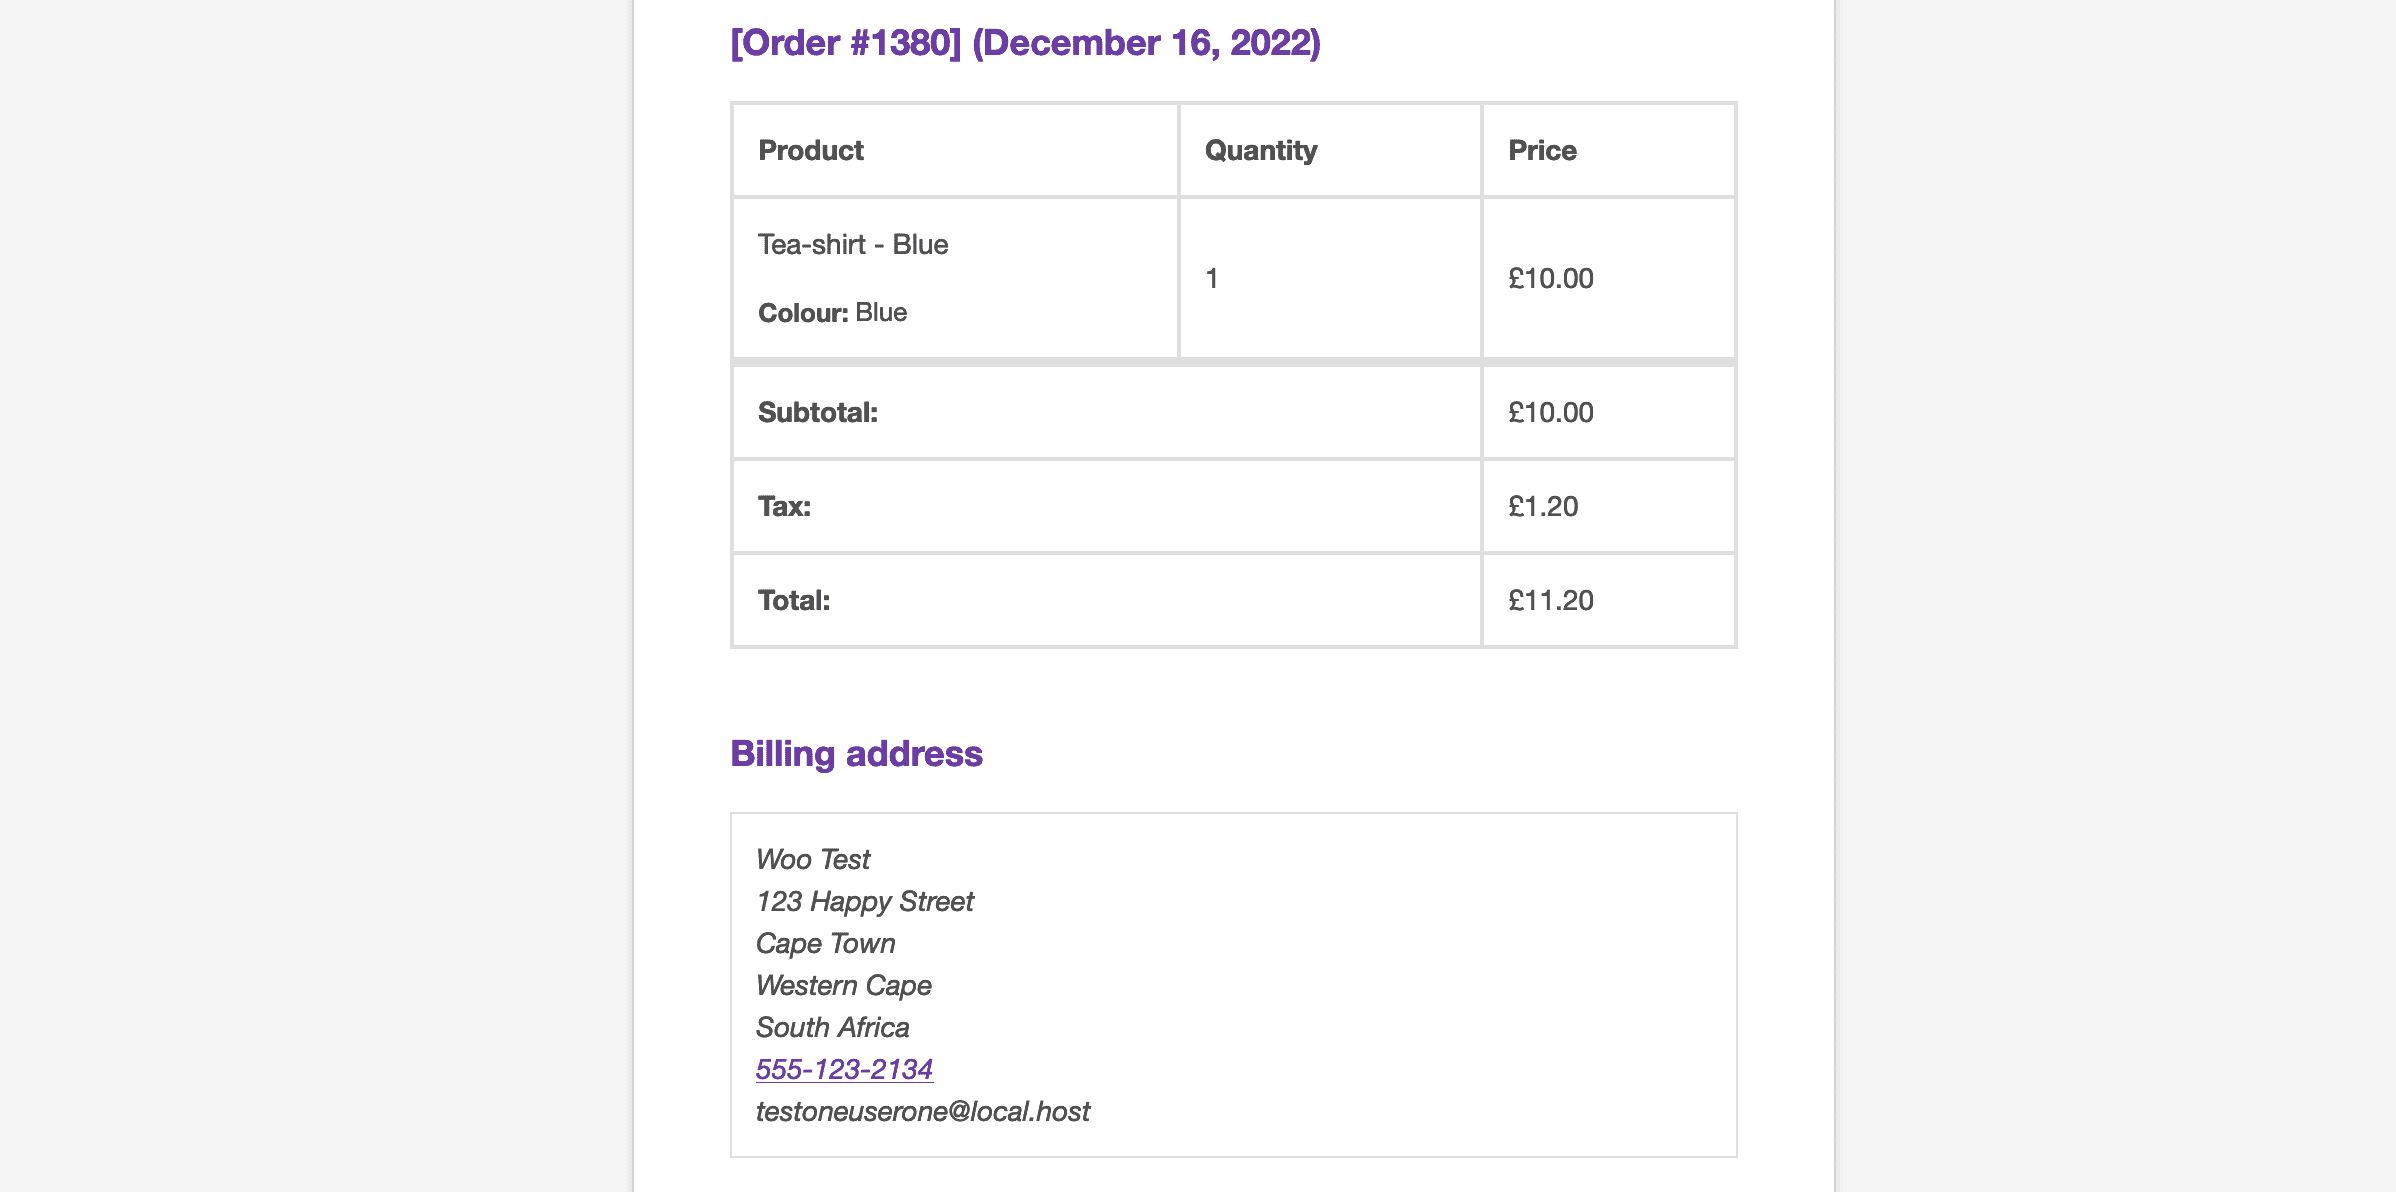Select the Colour: Blue attribute text
Viewport: 2396px width, 1192px height.
click(x=832, y=312)
